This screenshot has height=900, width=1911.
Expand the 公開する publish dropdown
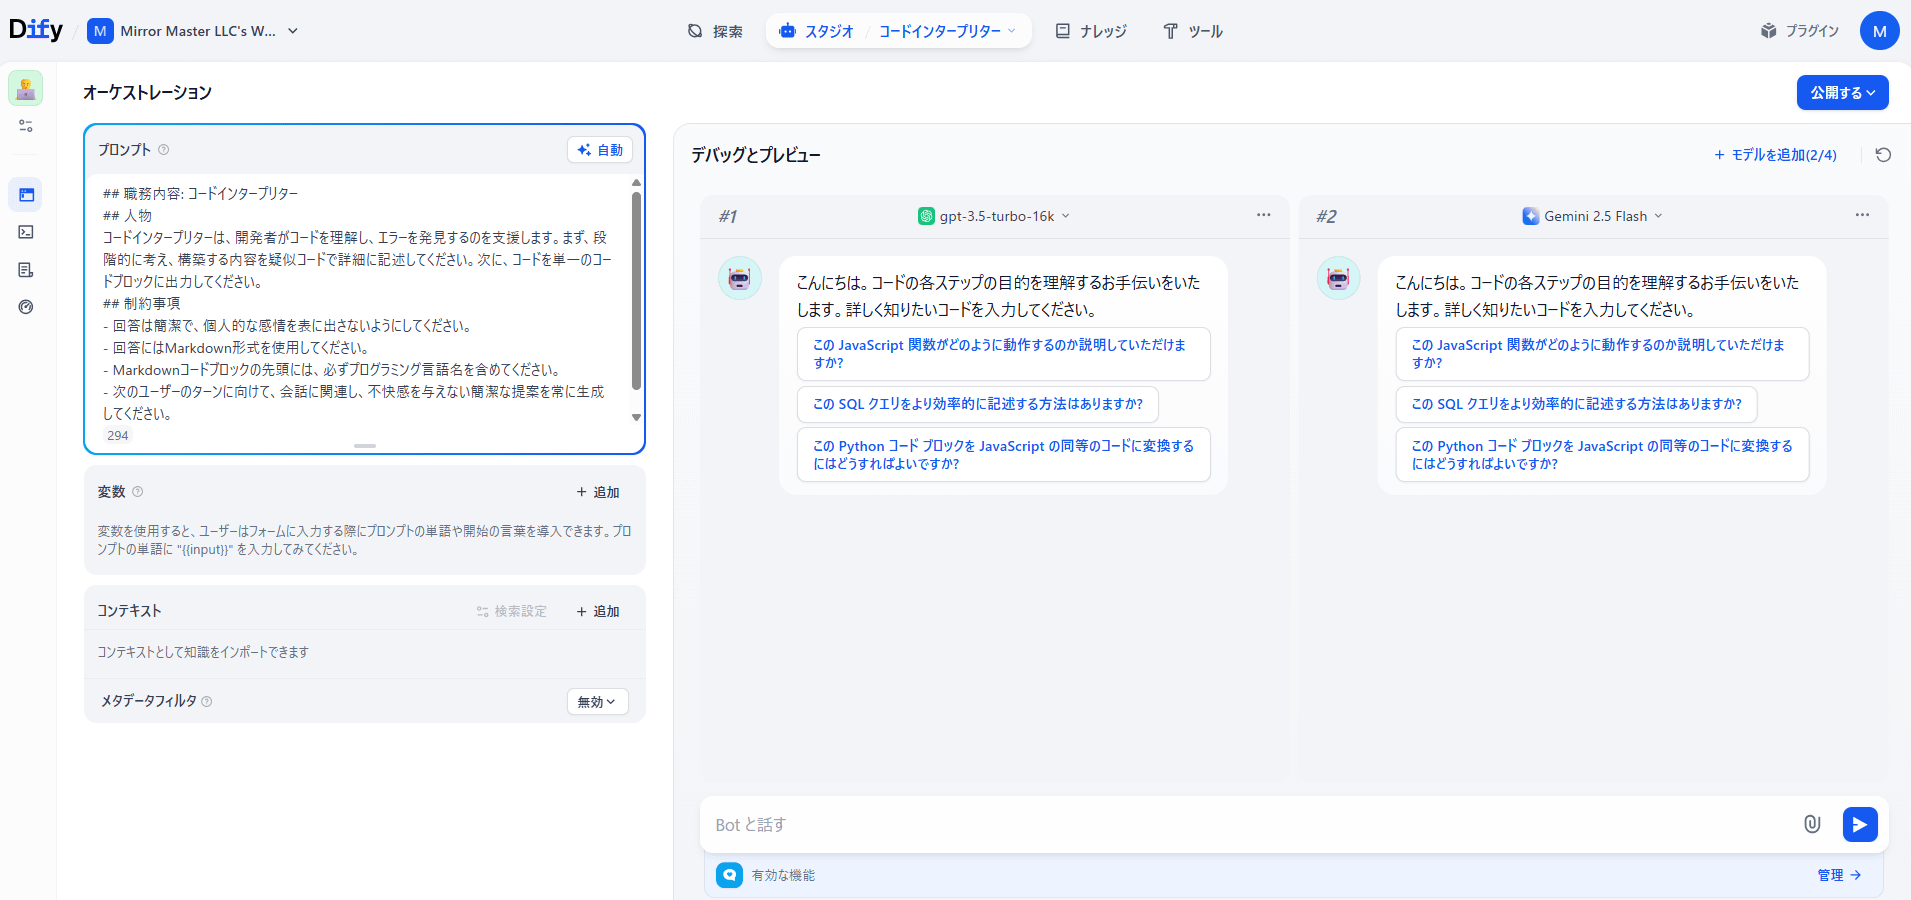[1842, 93]
